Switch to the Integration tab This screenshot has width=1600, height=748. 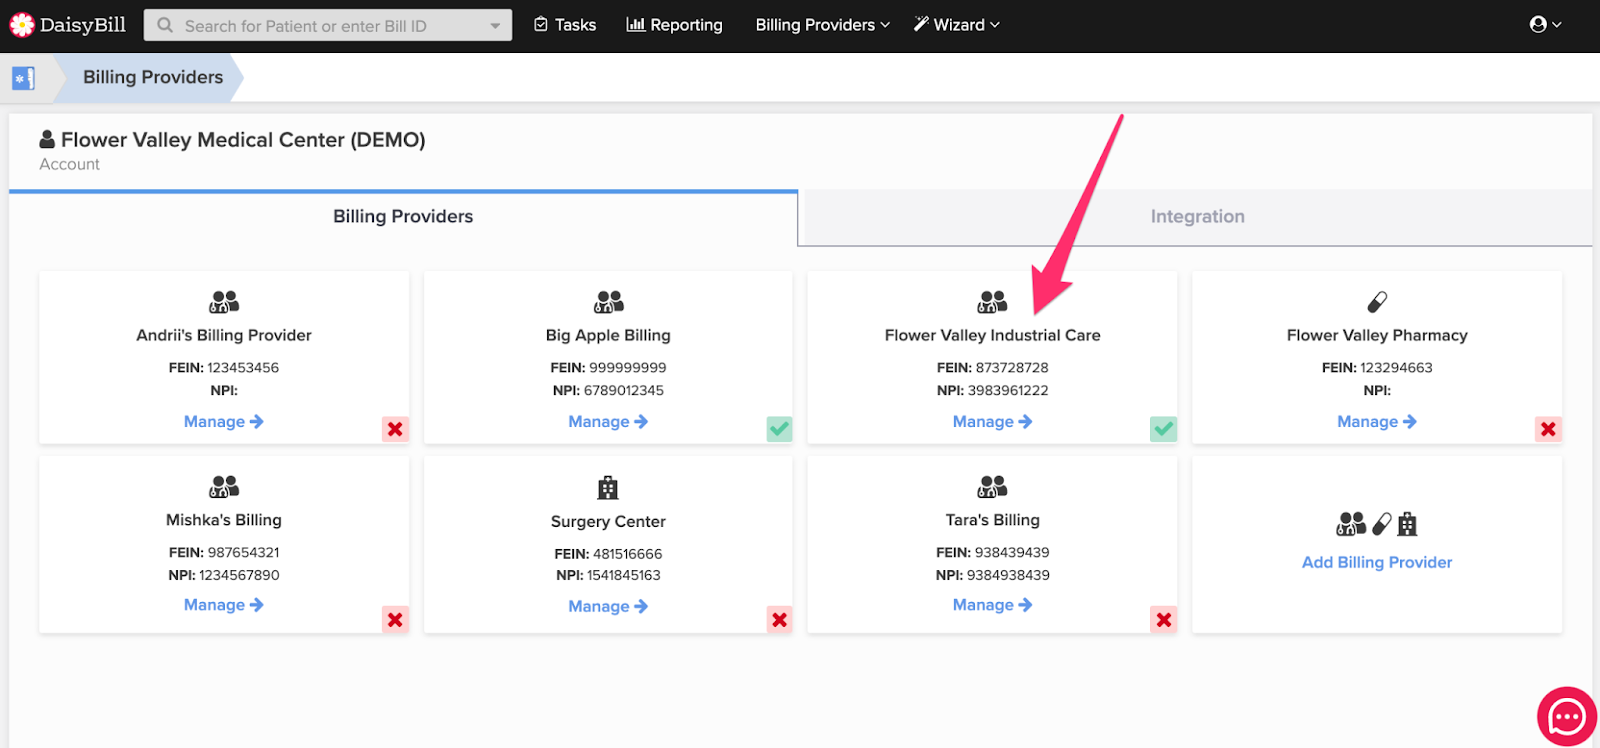click(1197, 217)
